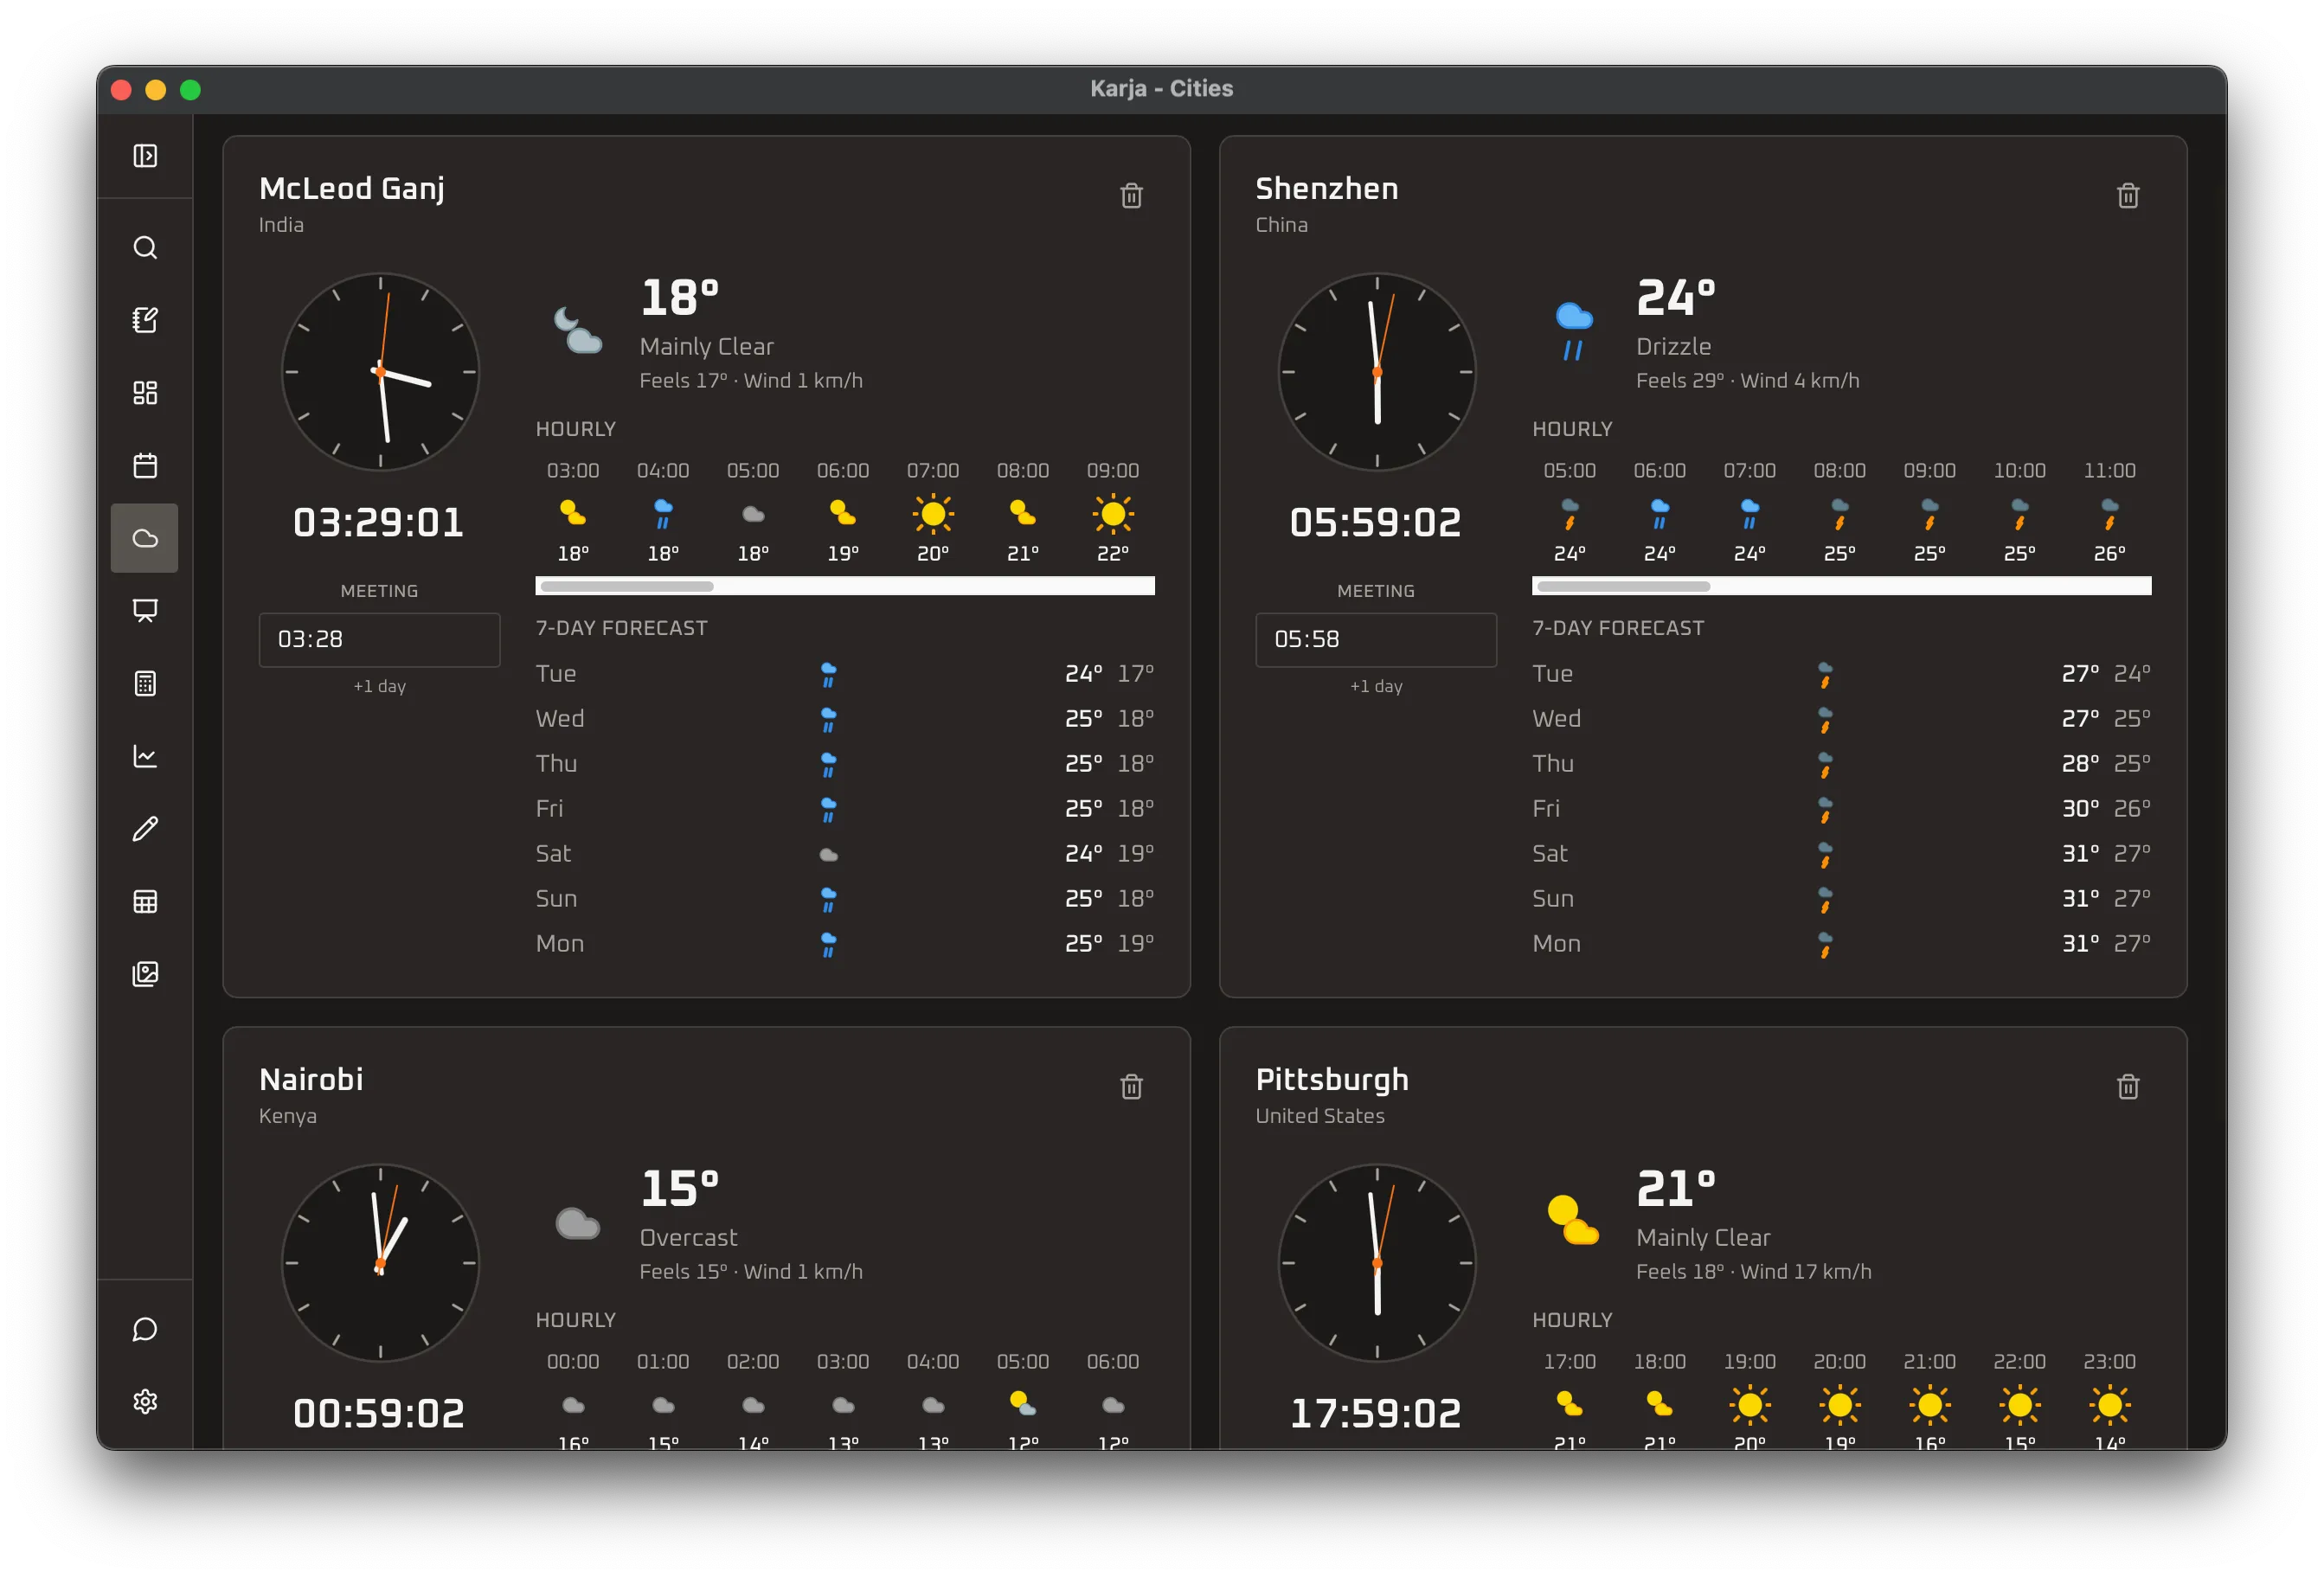Click McLeod Ganj 04:00 hourly rain icon

(x=663, y=514)
